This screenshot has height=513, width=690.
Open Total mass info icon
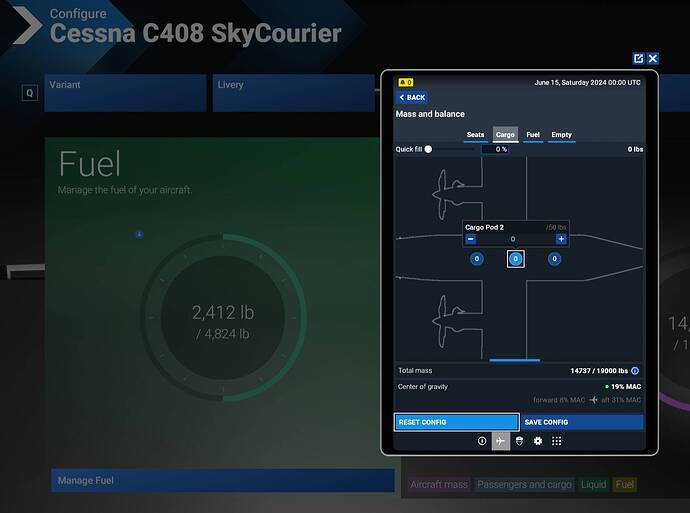635,371
